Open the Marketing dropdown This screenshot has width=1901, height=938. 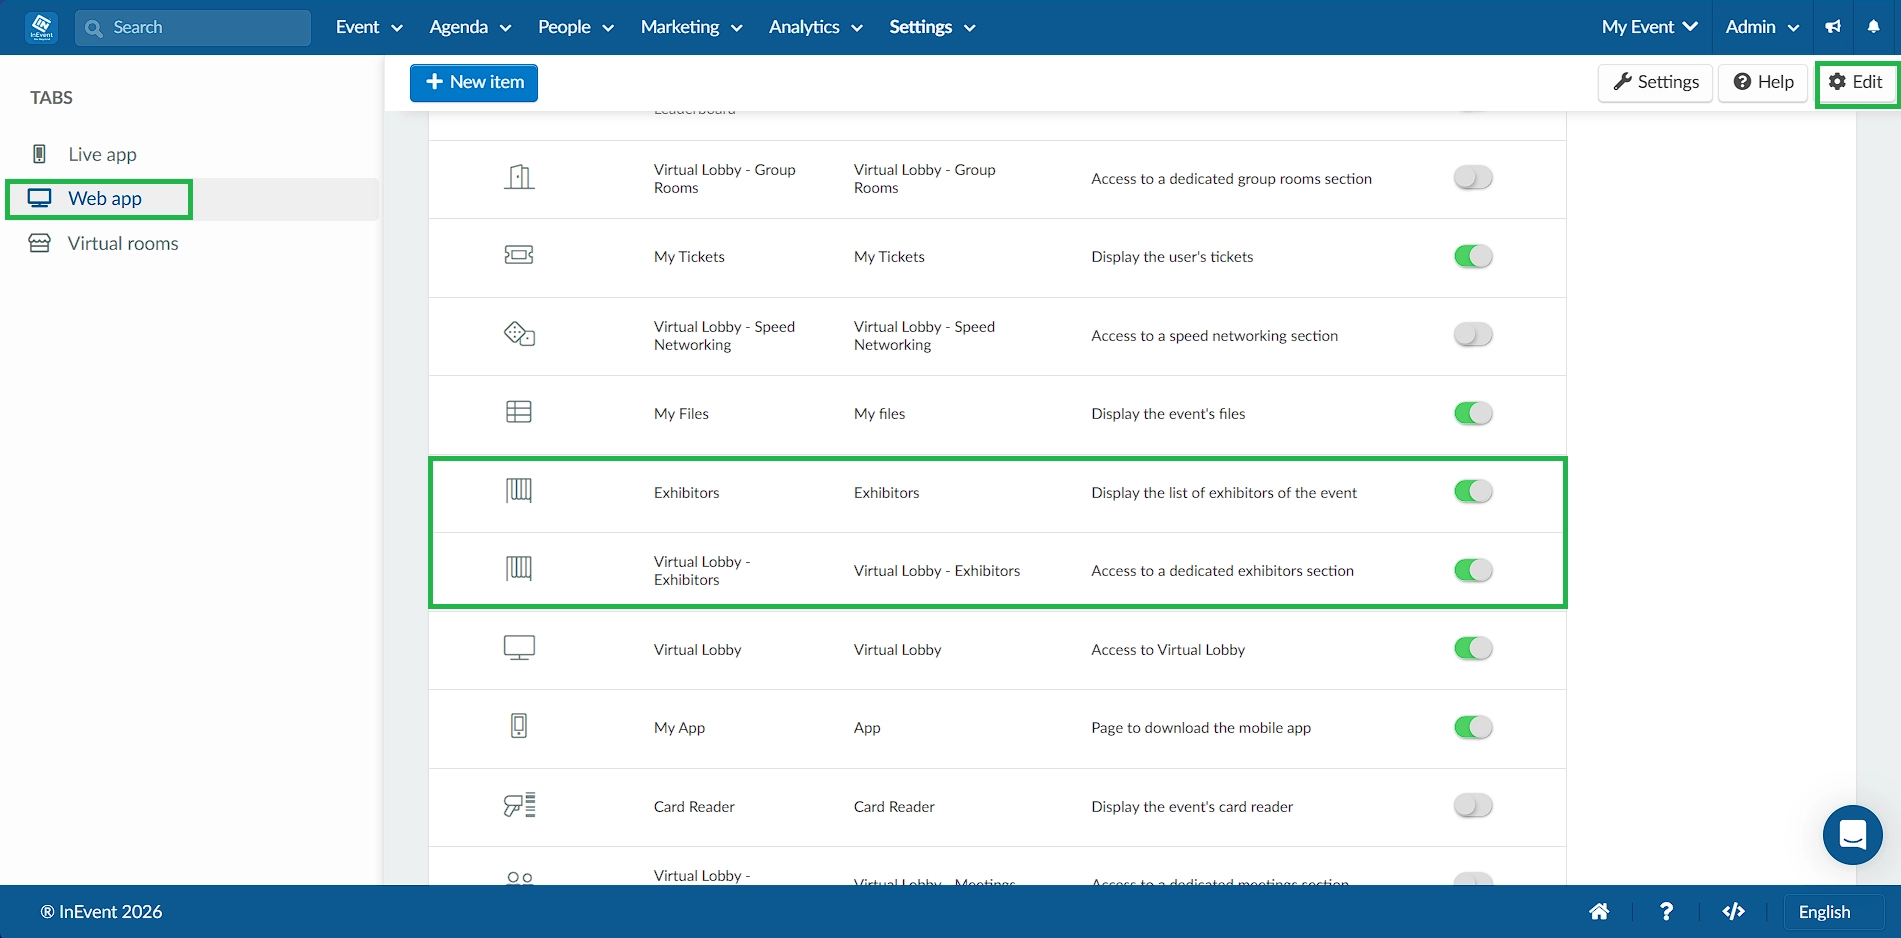pyautogui.click(x=691, y=27)
